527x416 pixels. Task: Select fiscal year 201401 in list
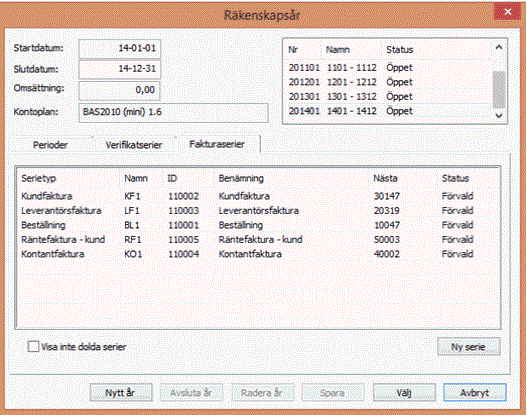[x=388, y=111]
